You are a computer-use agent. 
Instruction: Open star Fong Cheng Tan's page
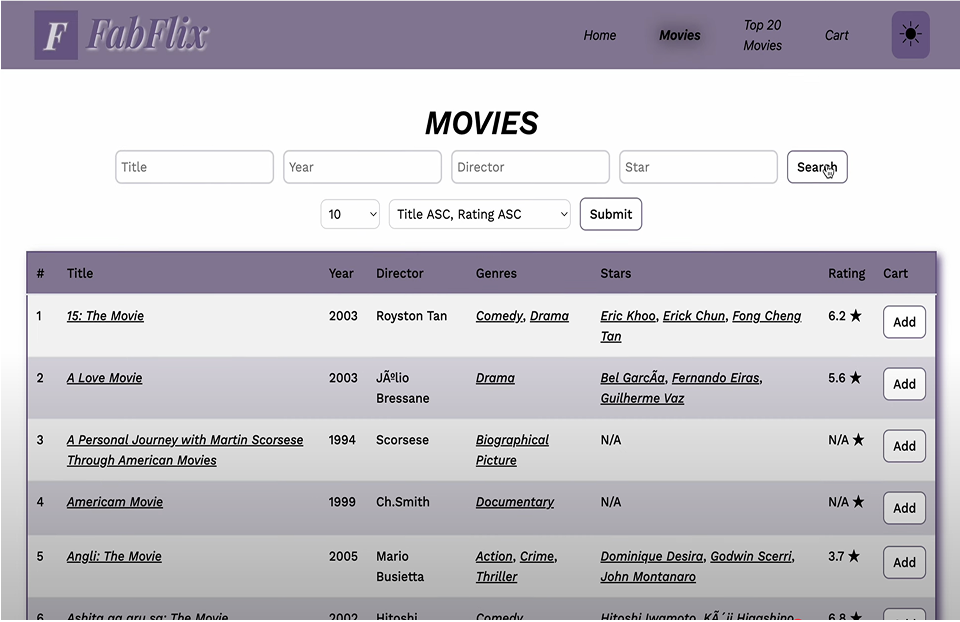tap(701, 326)
